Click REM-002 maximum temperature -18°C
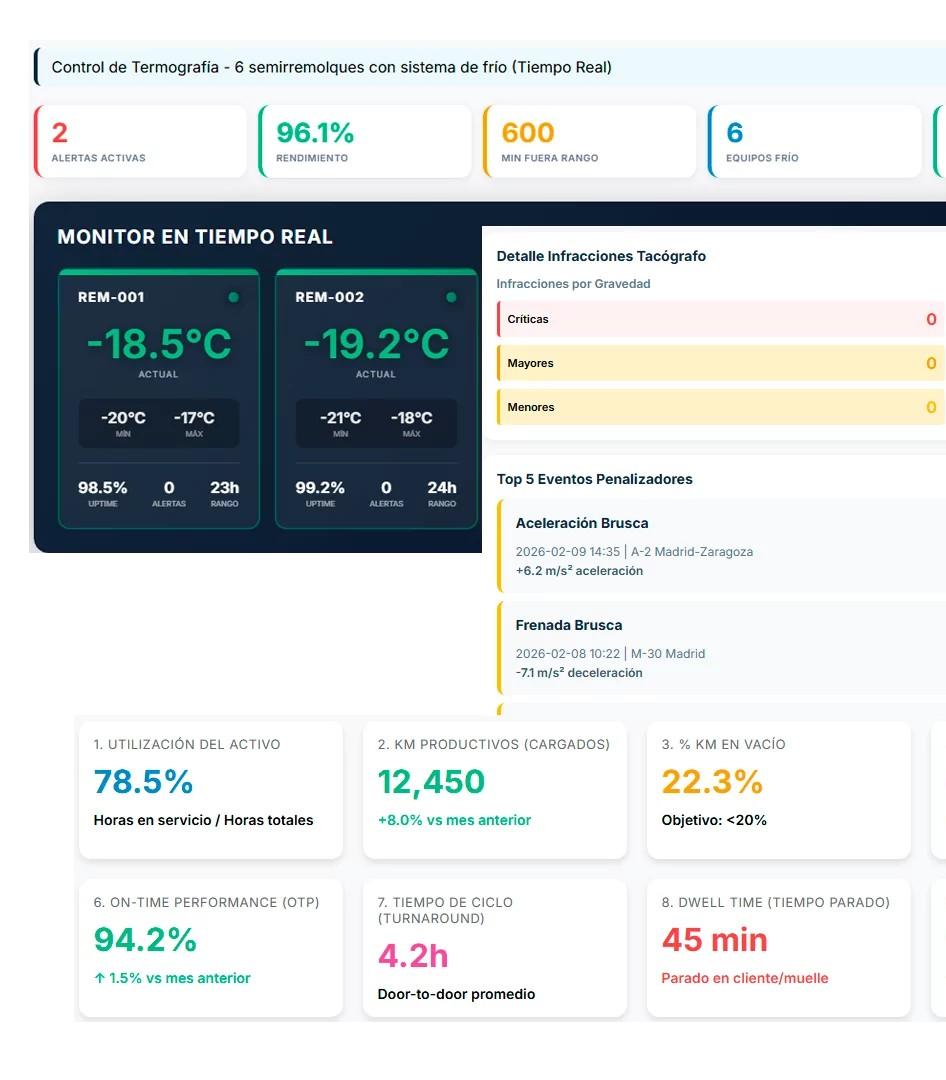The image size is (946, 1080). 411,418
